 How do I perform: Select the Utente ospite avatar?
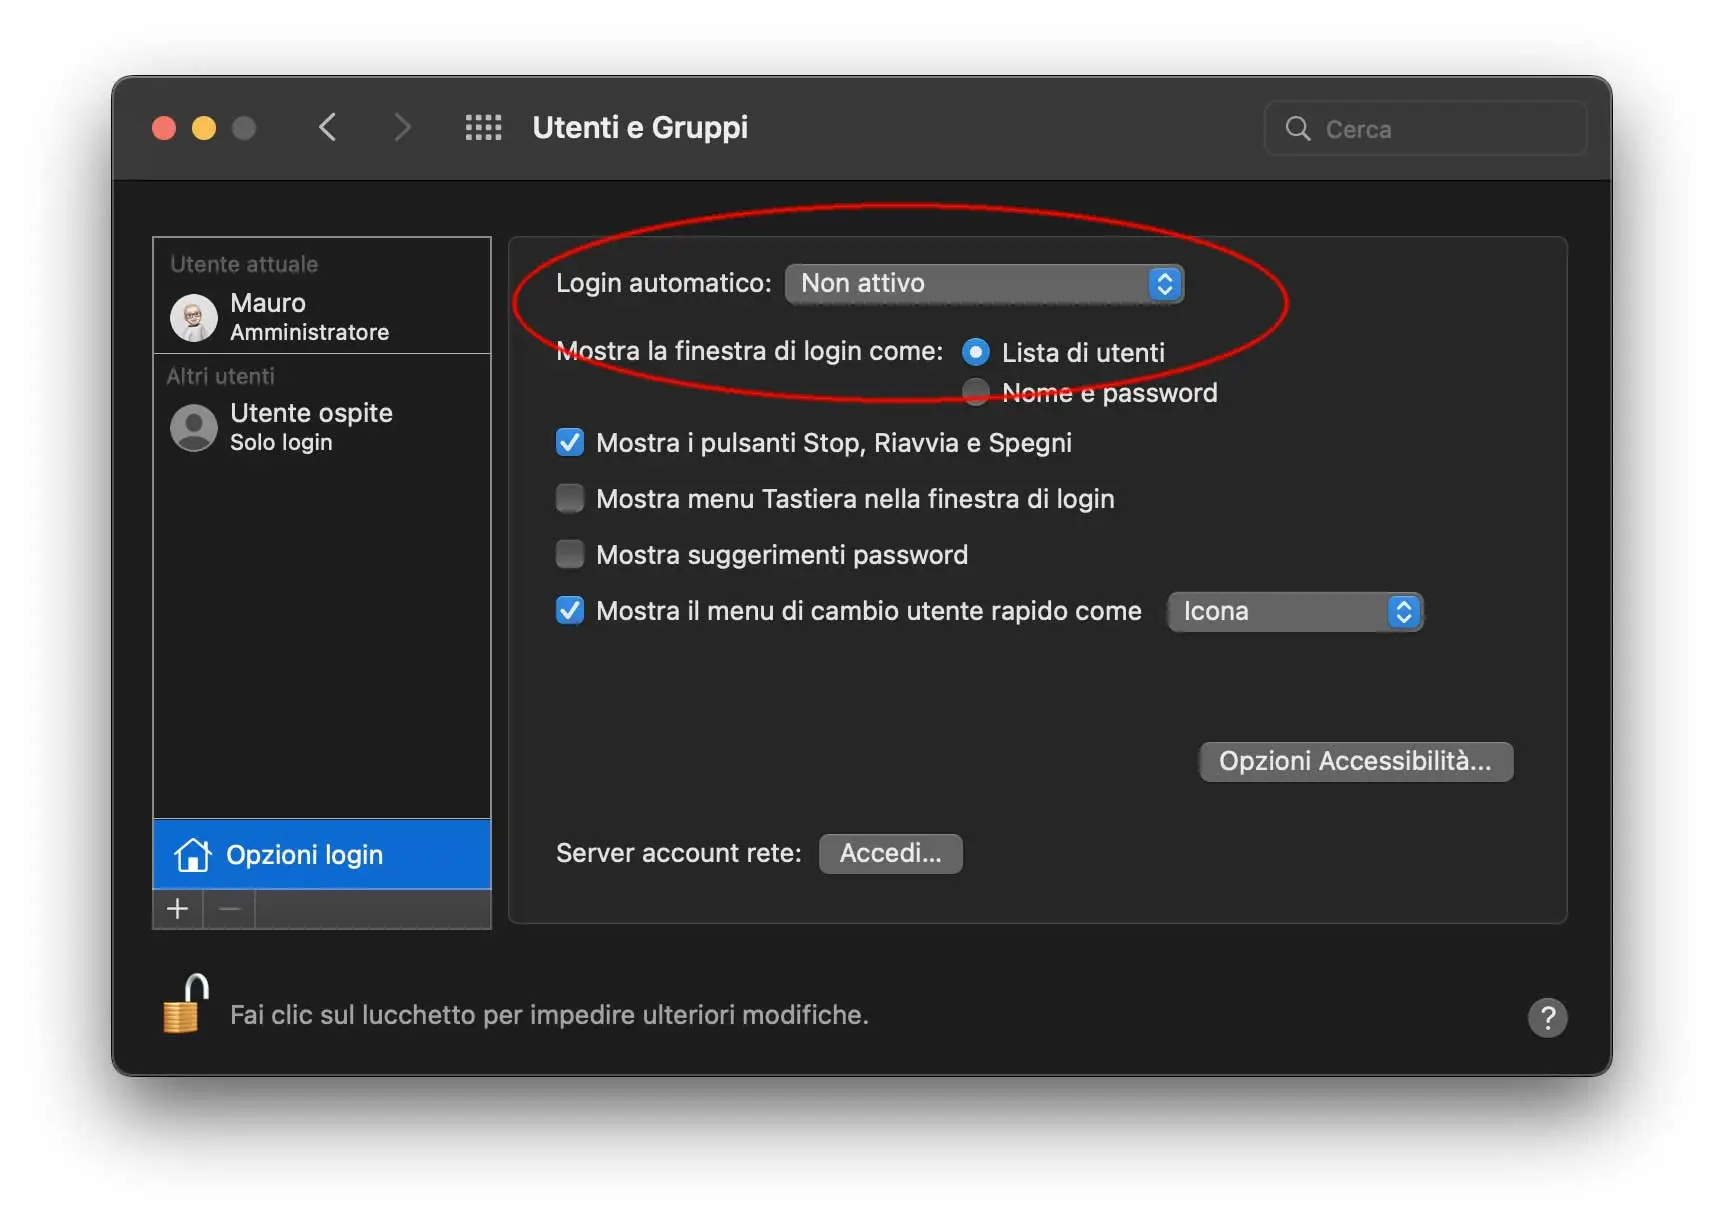193,427
